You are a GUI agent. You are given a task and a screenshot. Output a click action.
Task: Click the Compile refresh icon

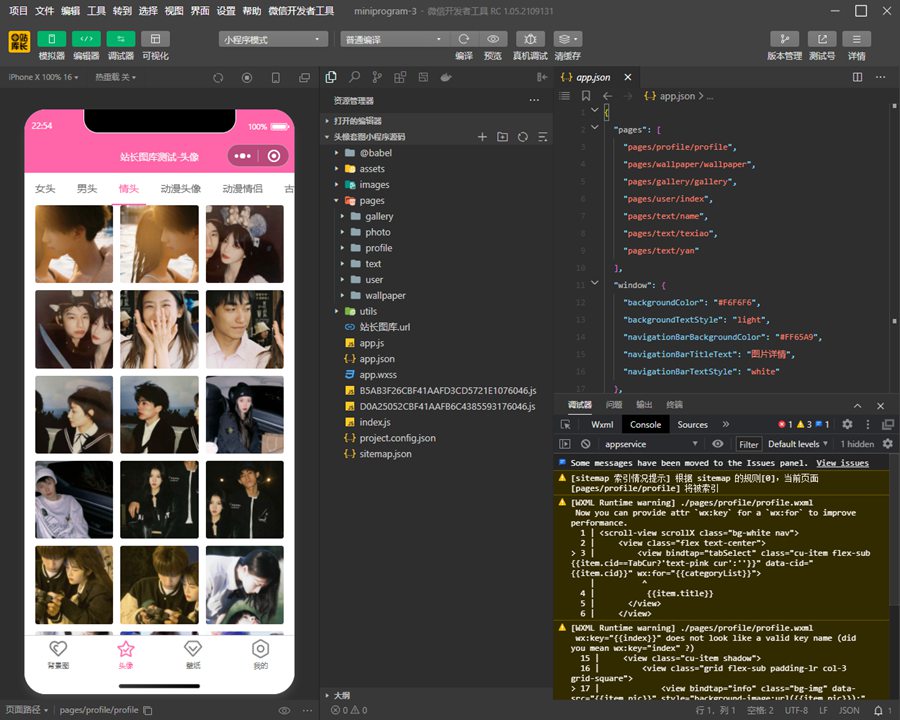click(464, 39)
